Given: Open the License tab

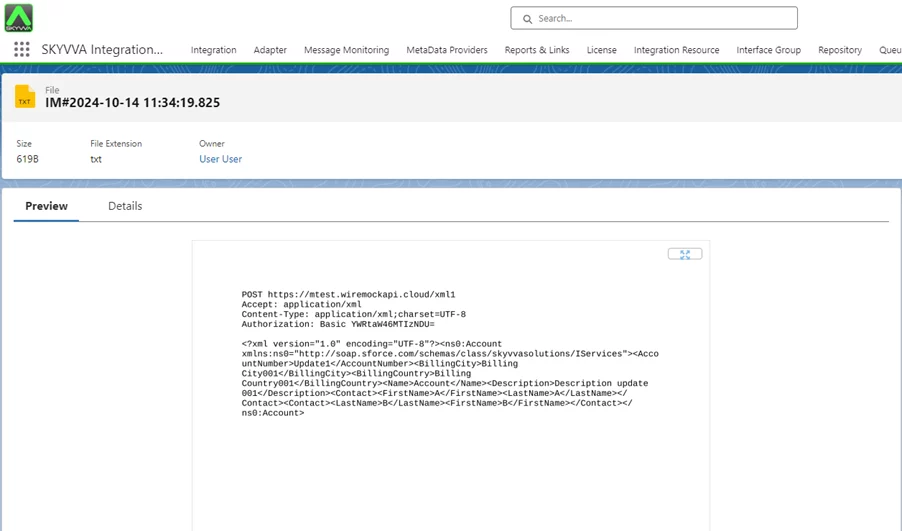Looking at the screenshot, I should coord(601,50).
